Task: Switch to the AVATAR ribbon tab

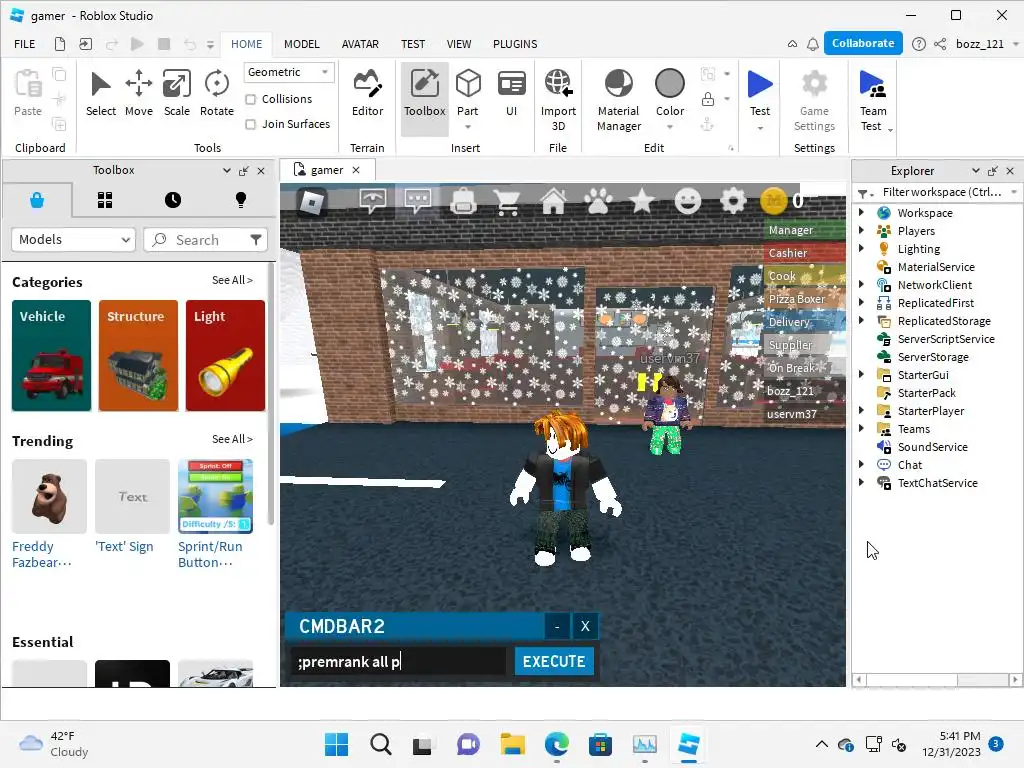Action: pos(360,44)
